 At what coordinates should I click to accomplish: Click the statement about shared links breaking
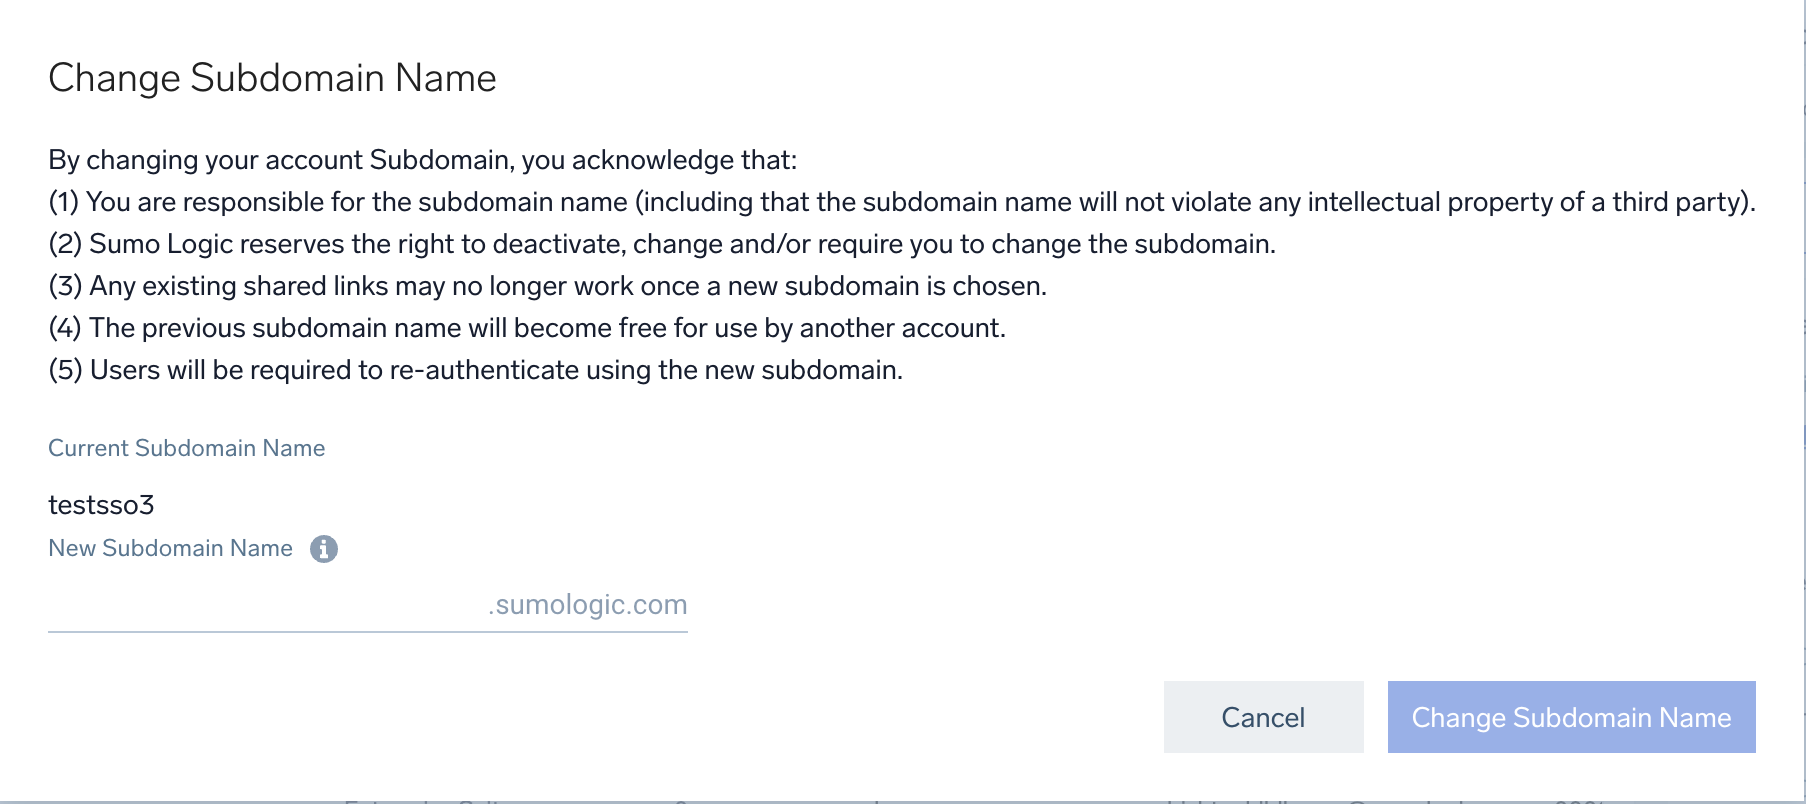coord(548,286)
